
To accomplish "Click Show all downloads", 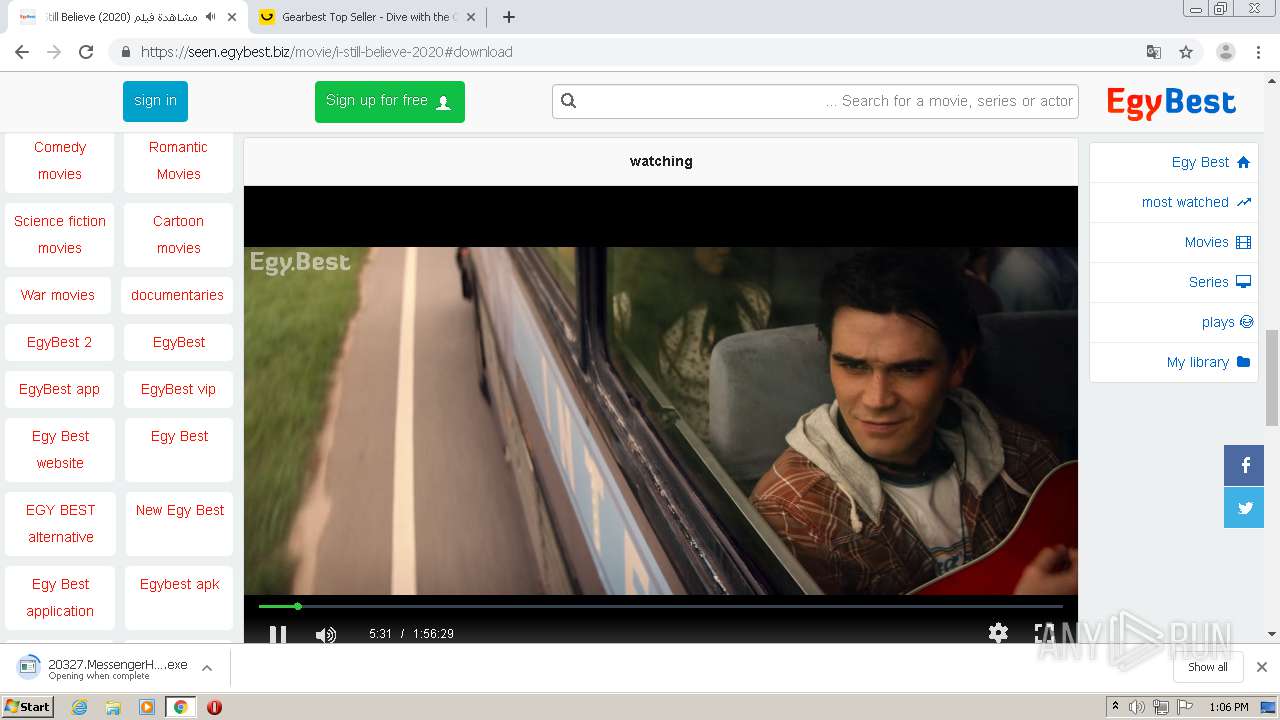I will [1208, 667].
